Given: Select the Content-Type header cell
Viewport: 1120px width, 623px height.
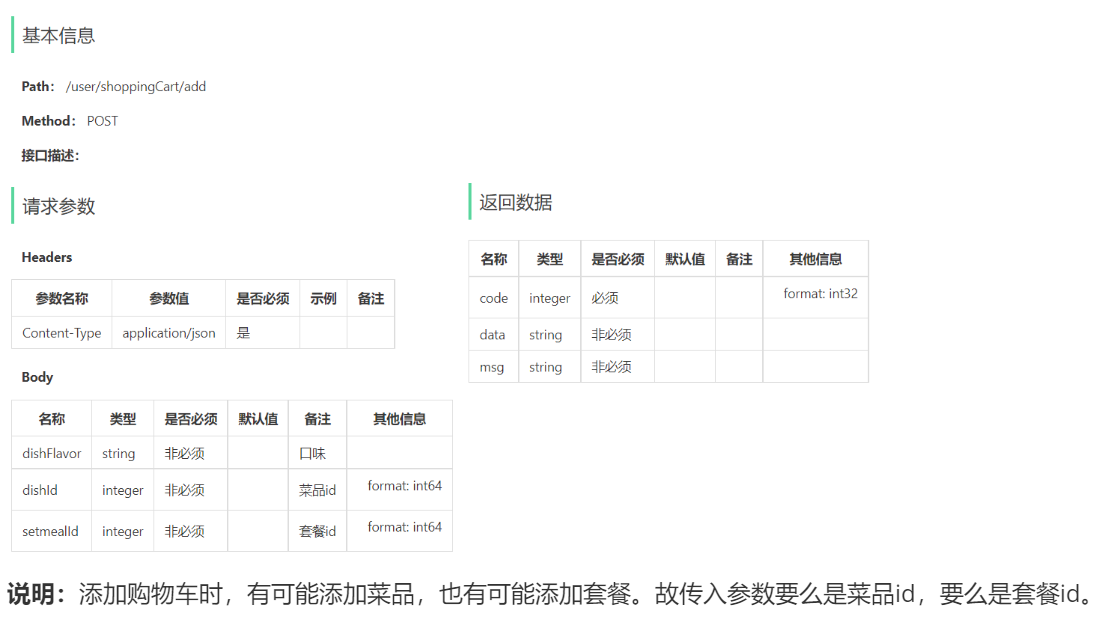Looking at the screenshot, I should pyautogui.click(x=61, y=333).
